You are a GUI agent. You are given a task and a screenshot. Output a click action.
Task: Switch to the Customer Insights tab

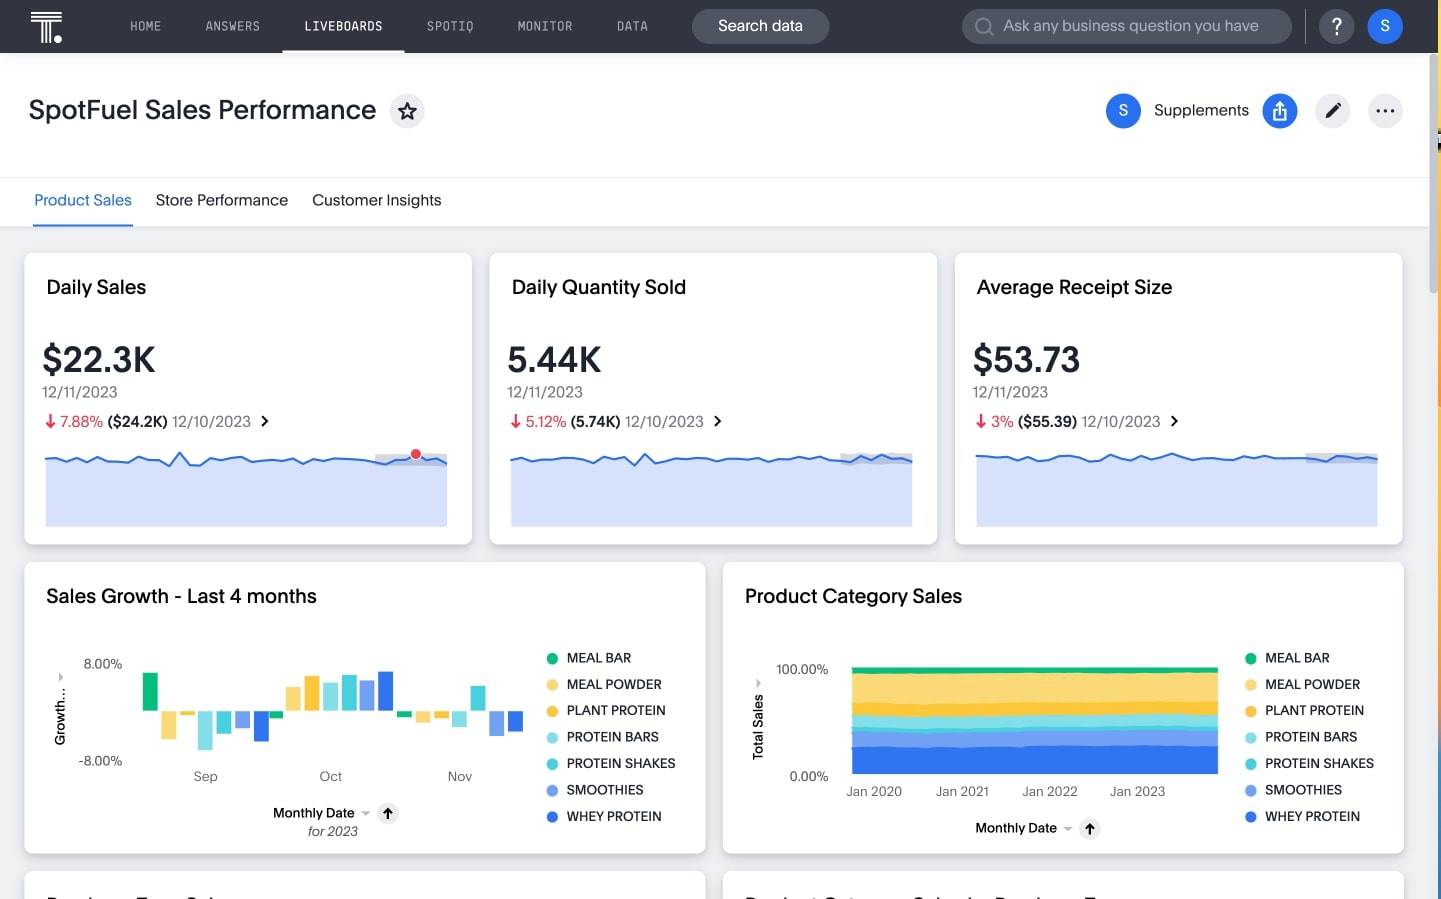pos(377,200)
